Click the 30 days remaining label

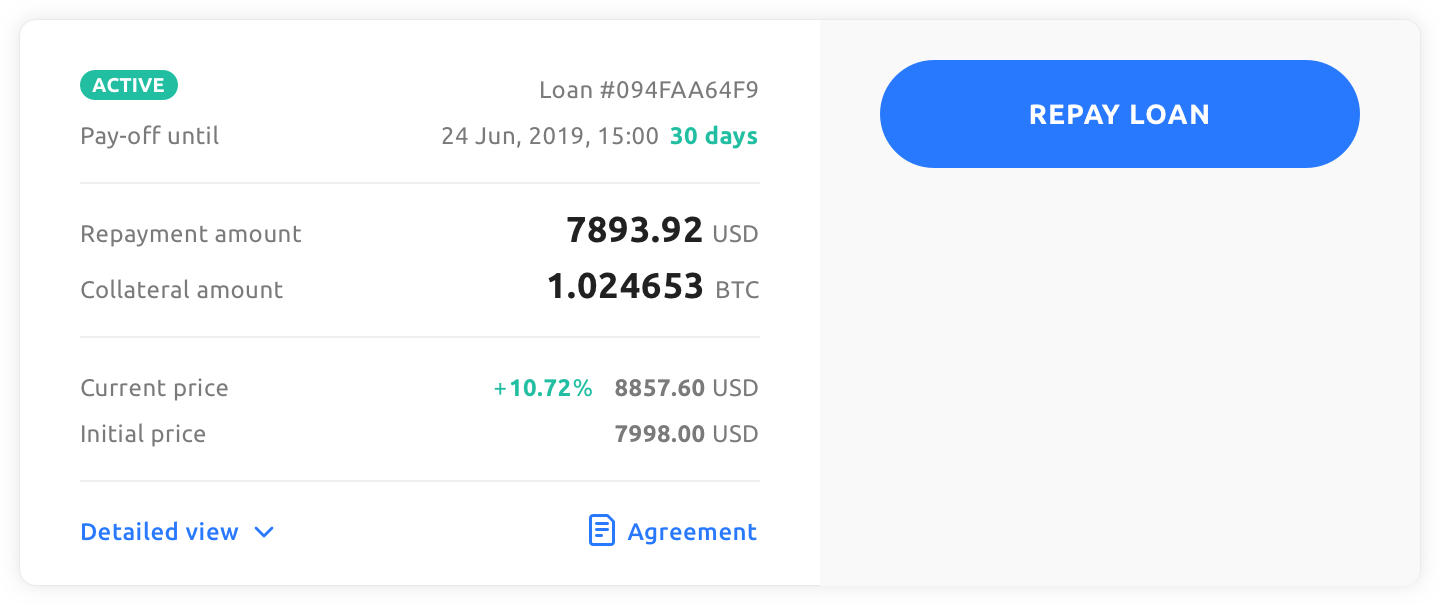pyautogui.click(x=714, y=136)
